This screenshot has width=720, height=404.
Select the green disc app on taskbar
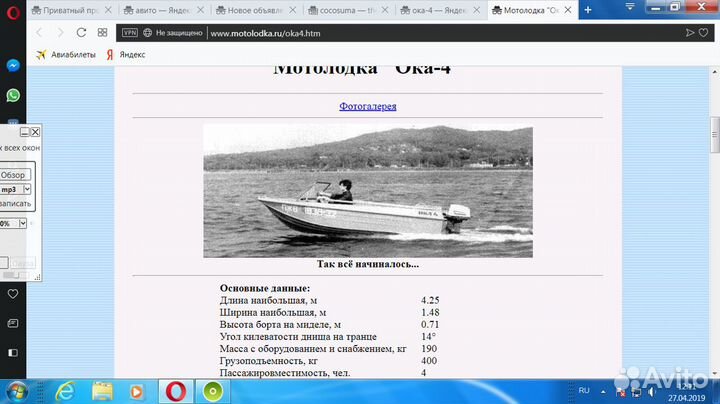213,392
